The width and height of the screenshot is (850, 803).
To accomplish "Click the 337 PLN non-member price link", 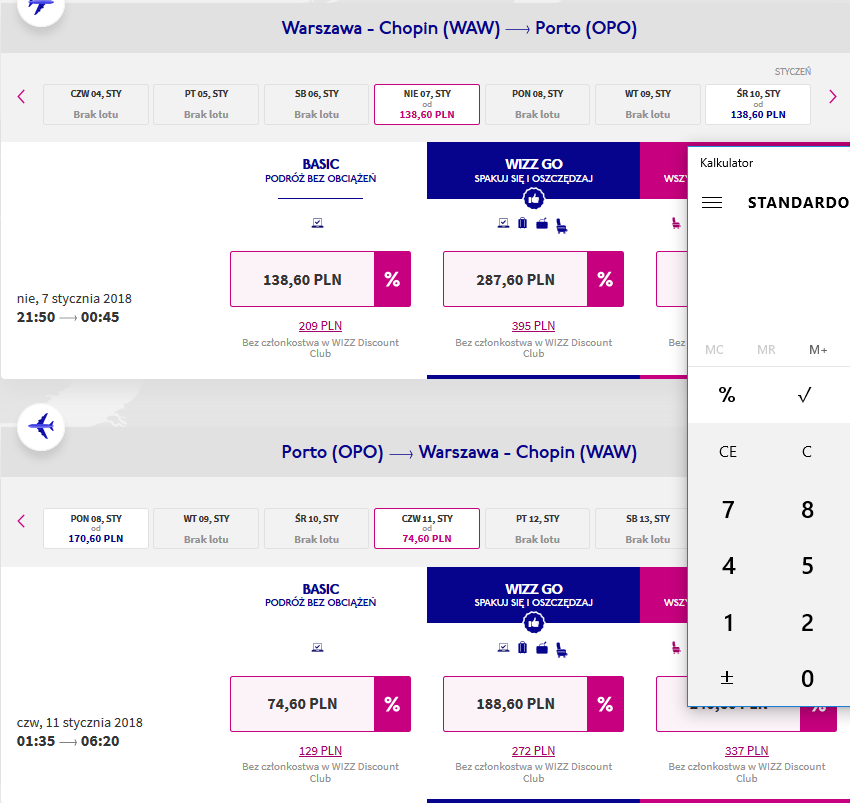I will (746, 751).
